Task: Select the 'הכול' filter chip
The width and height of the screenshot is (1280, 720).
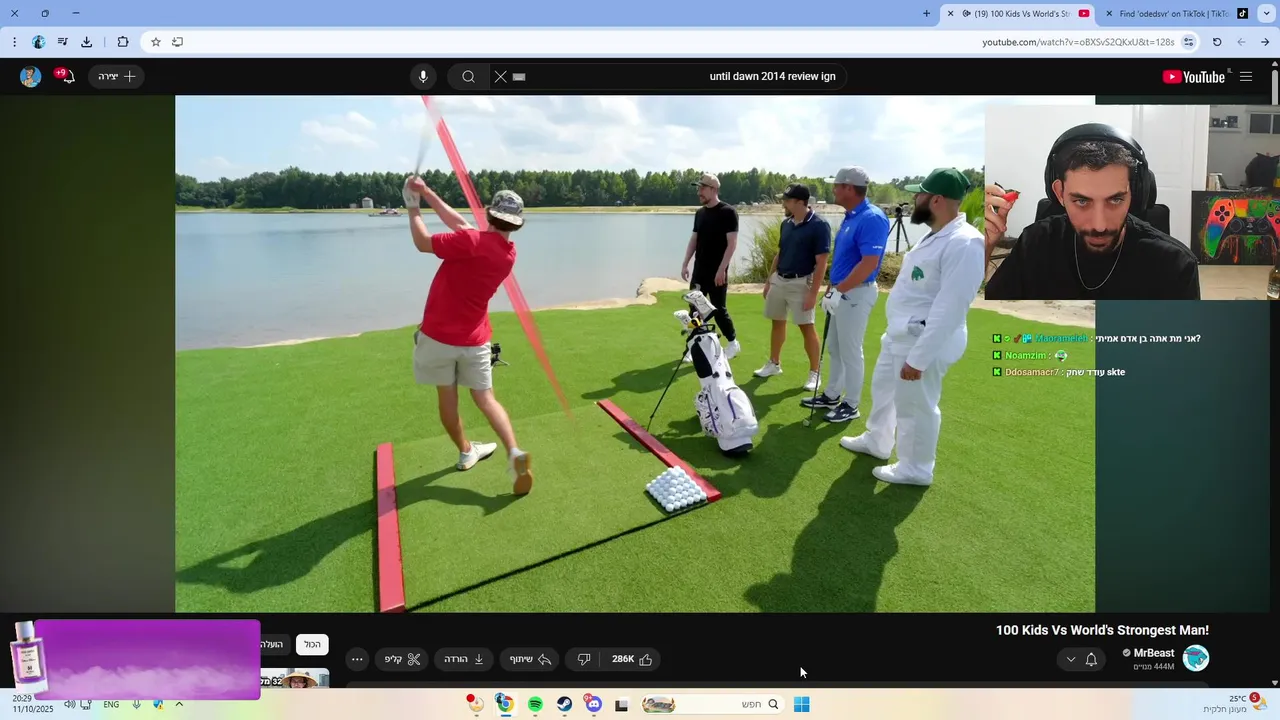Action: [312, 645]
